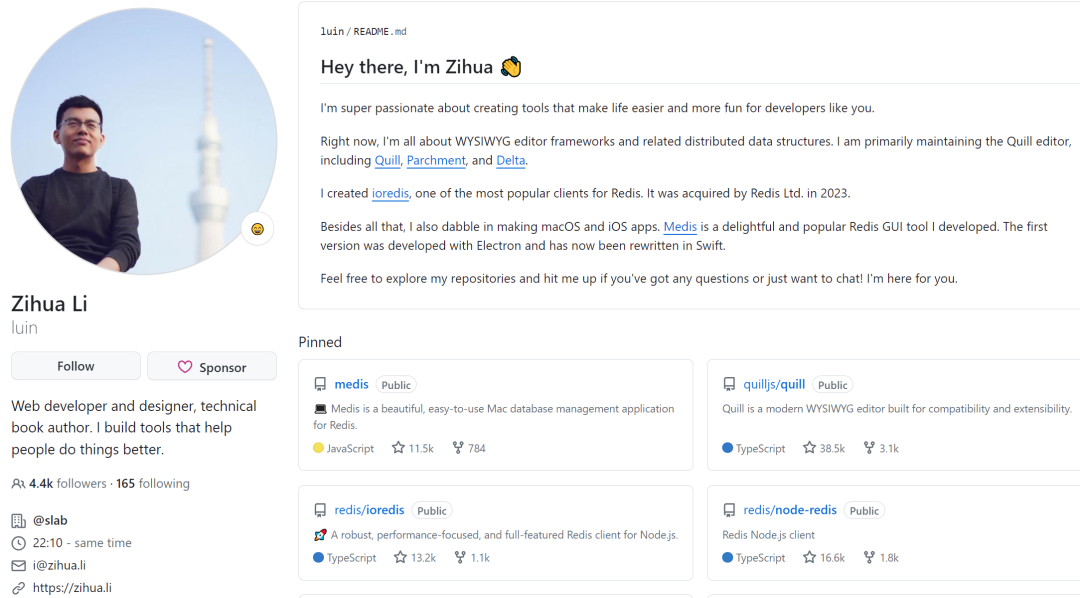Click the followers people icon
Viewport: 1080px width, 598px height.
point(18,484)
